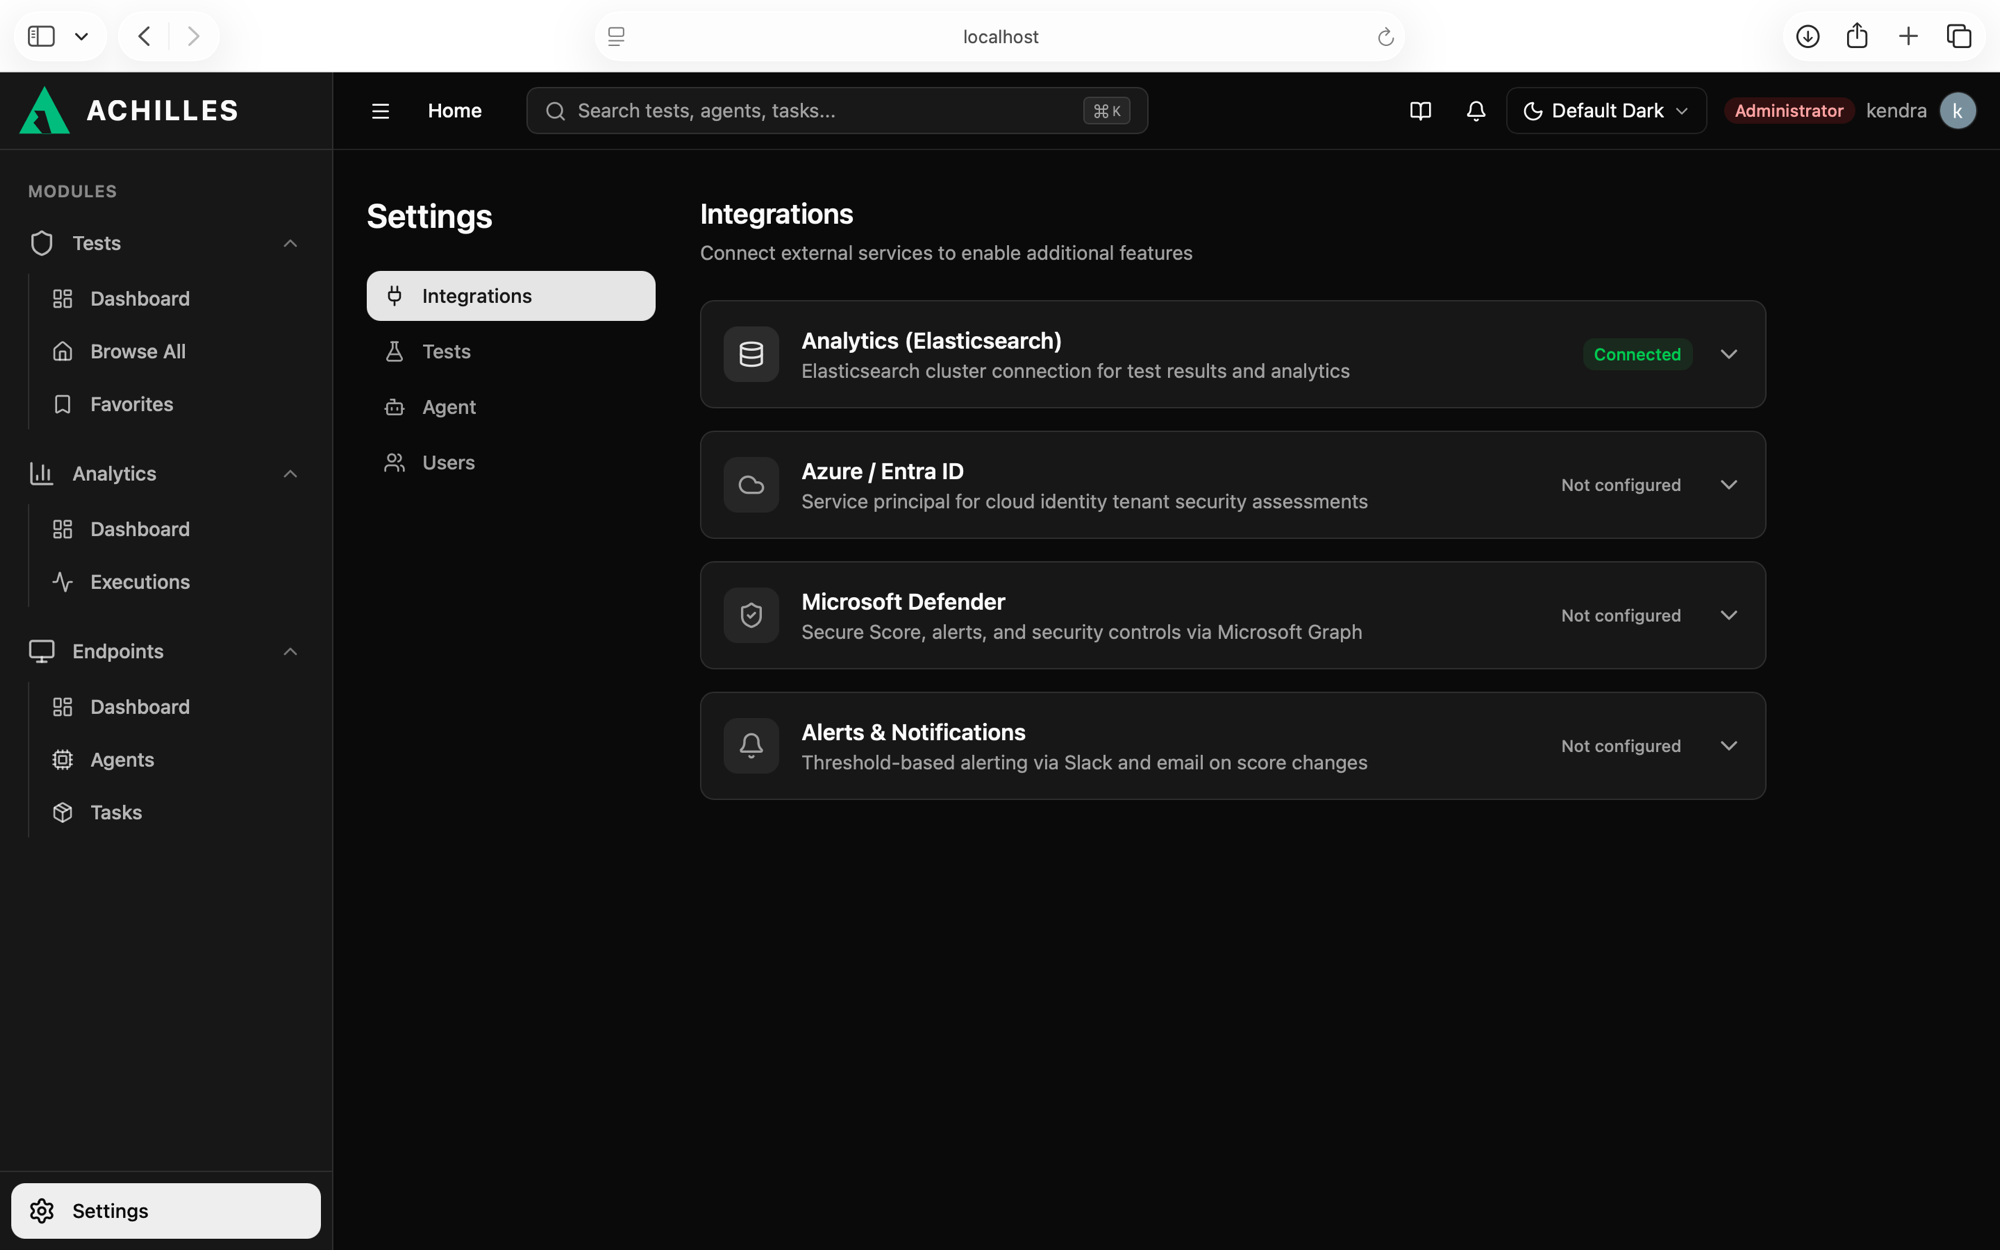2000x1250 pixels.
Task: Click the Connected status badge
Action: coord(1637,354)
